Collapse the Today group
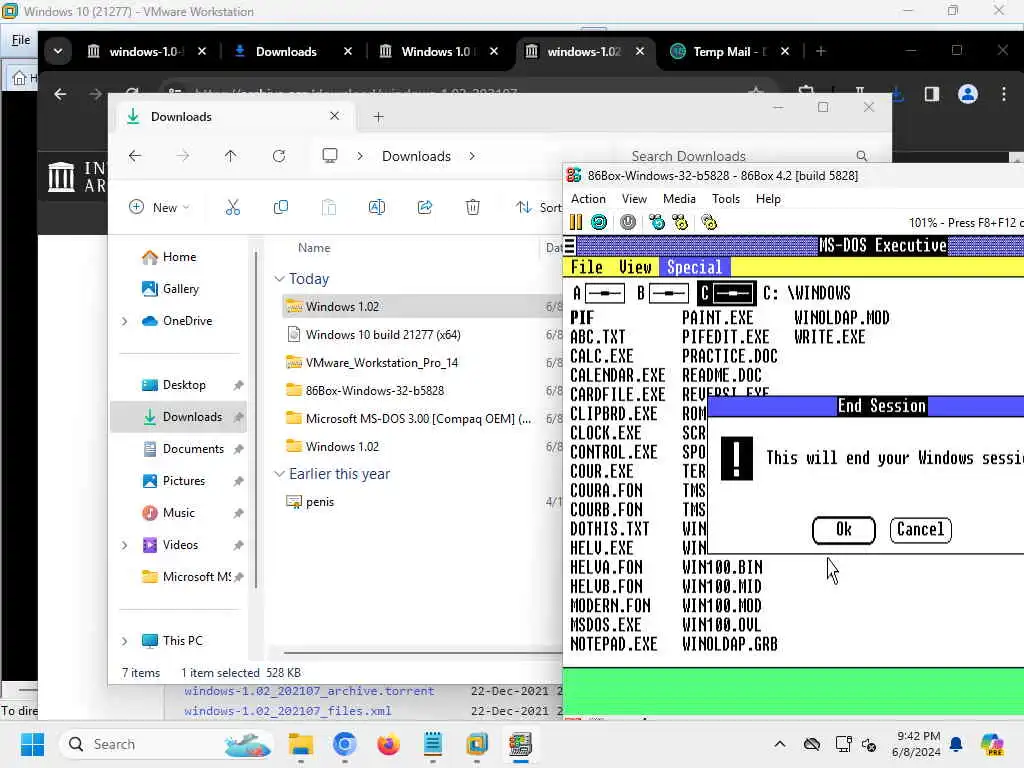 280,279
